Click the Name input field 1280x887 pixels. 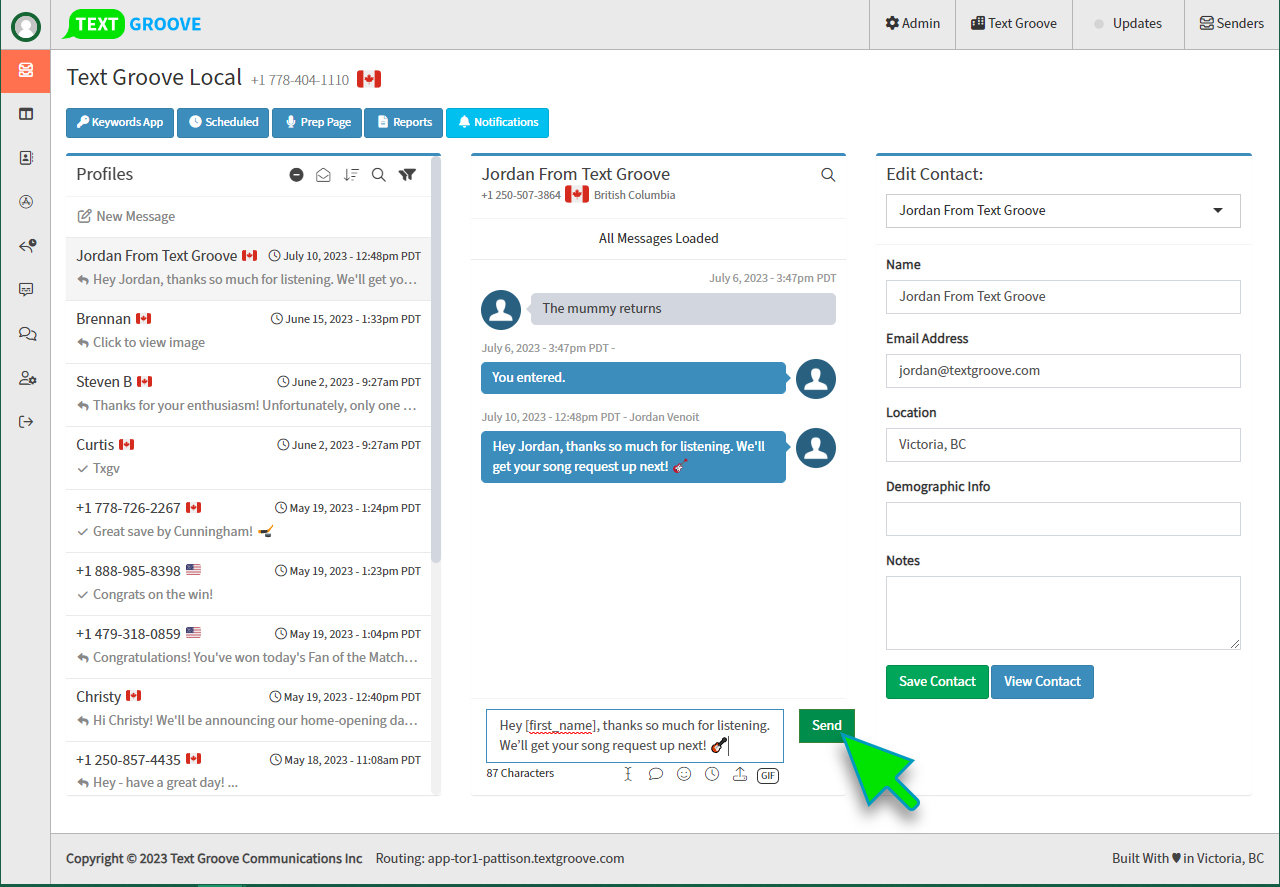coord(1063,297)
